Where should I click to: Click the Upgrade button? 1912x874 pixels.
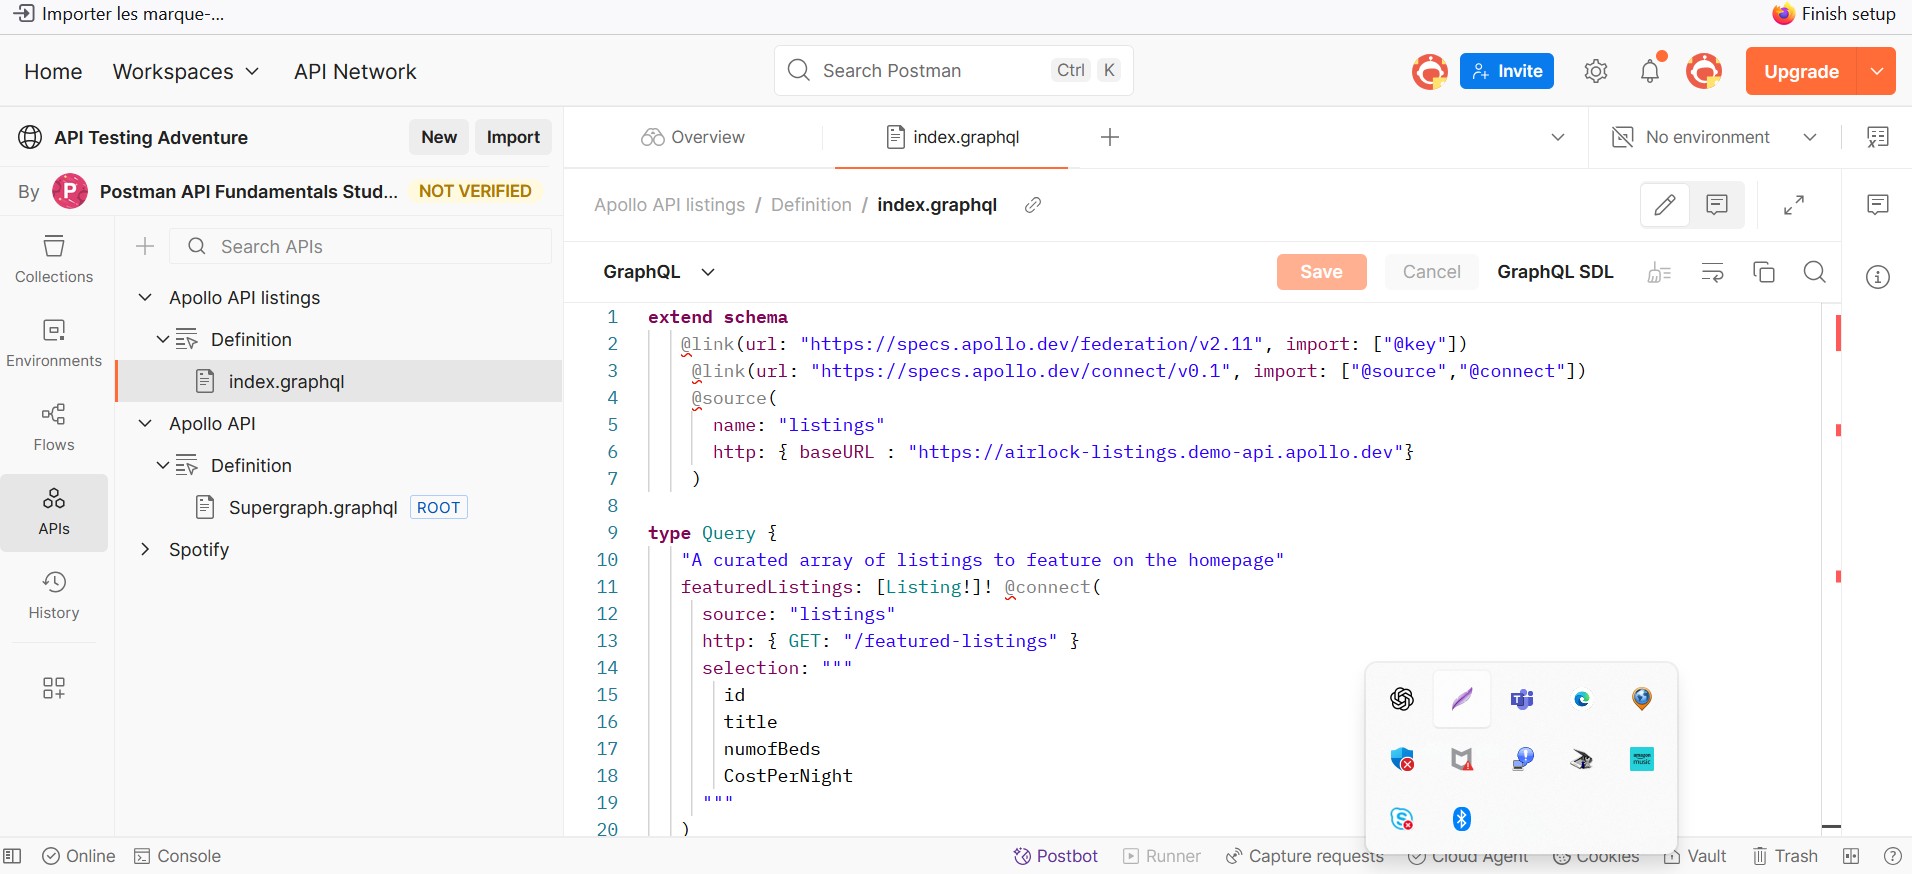click(x=1801, y=71)
